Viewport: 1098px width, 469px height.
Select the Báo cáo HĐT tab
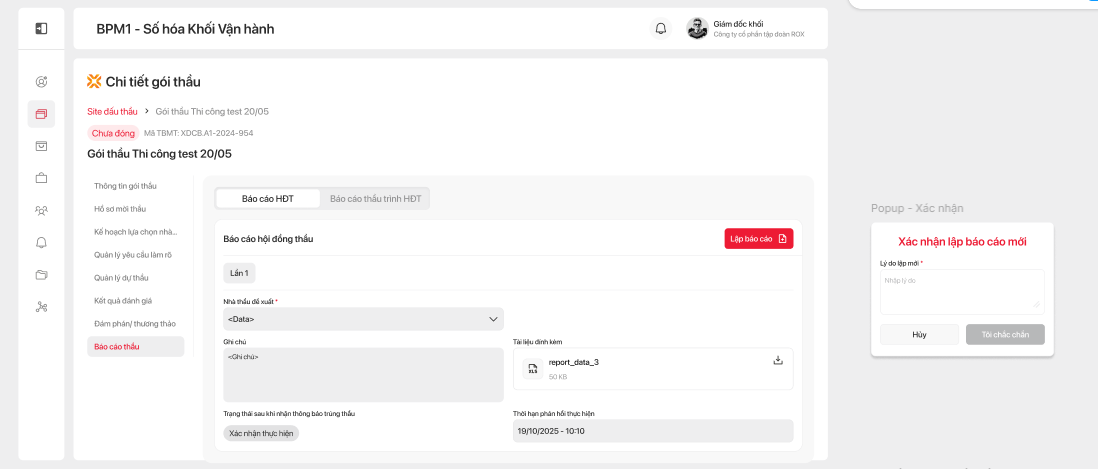tap(268, 199)
